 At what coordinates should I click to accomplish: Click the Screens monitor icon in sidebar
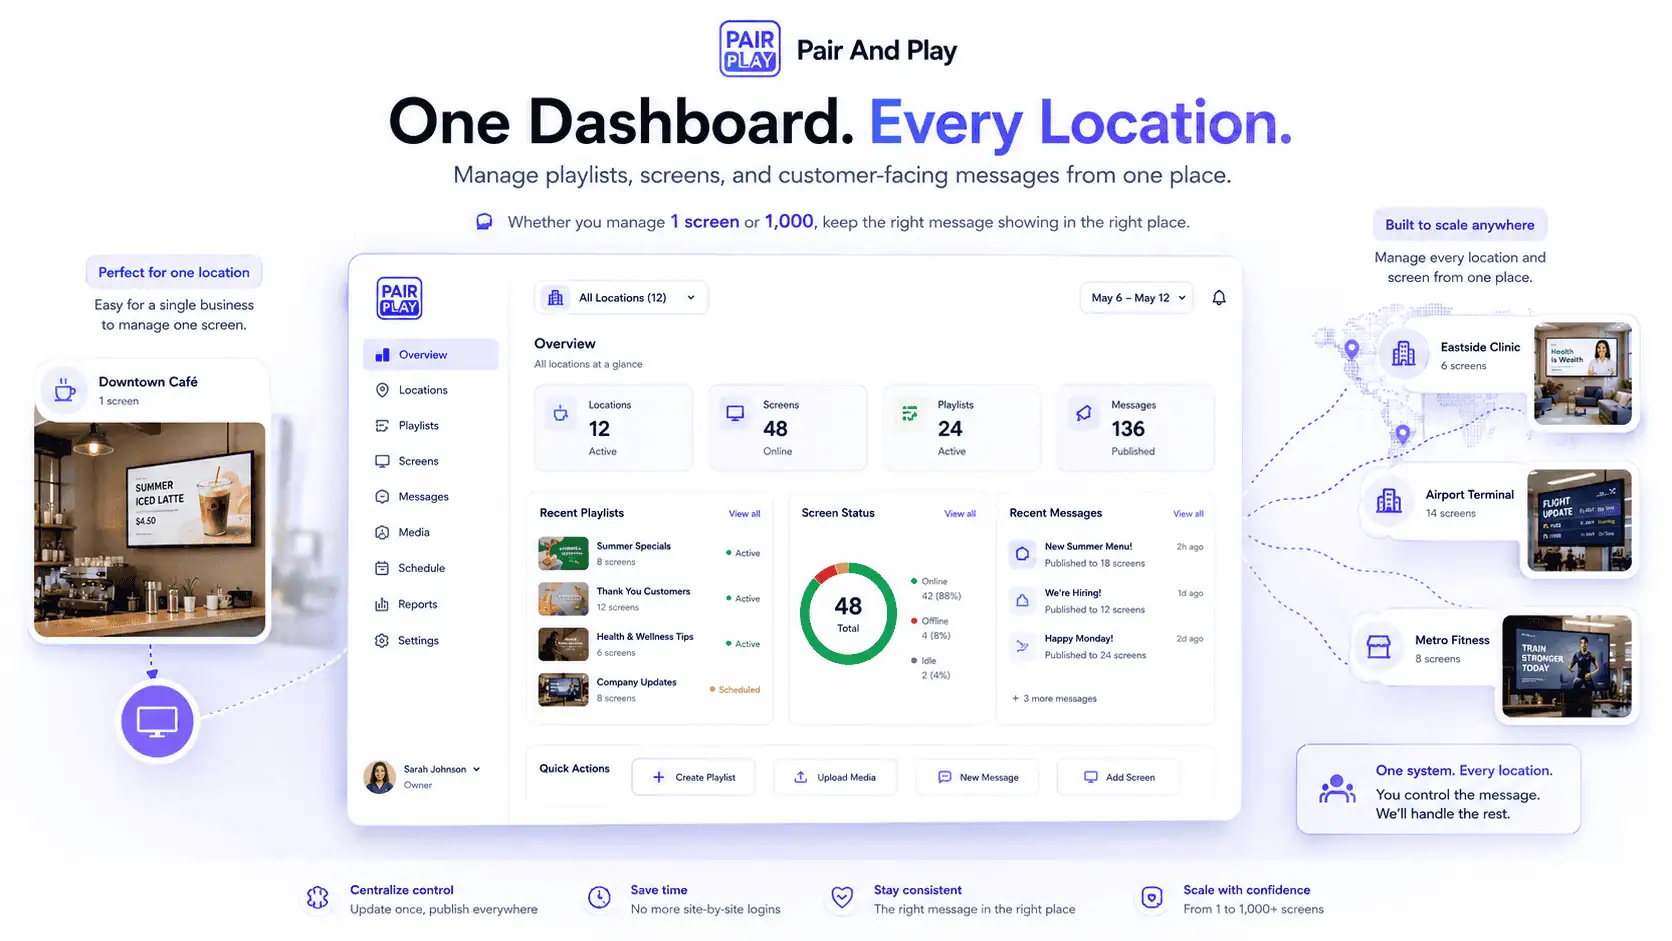382,461
